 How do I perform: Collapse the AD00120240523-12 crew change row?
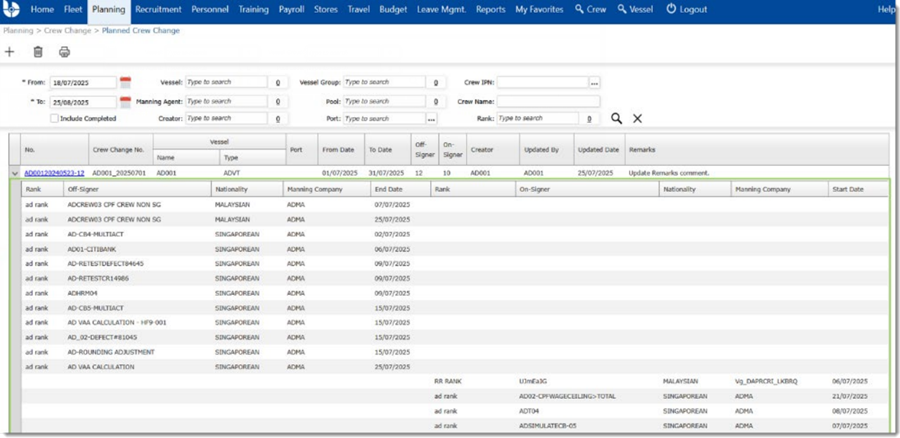[x=15, y=173]
